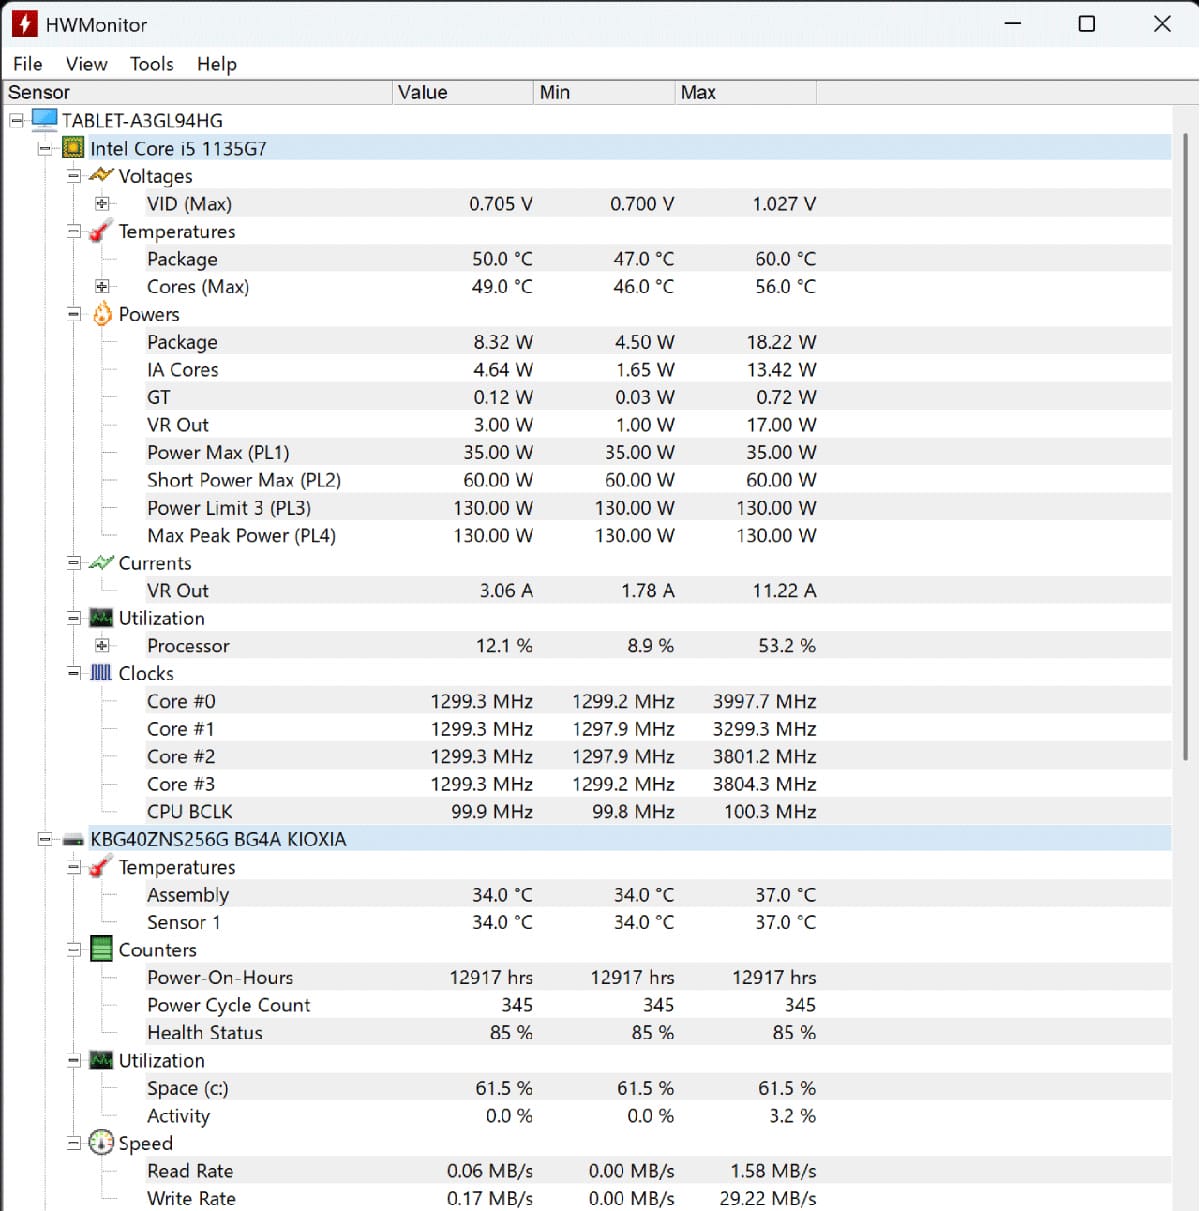Screen dimensions: 1200x1211
Task: Open the Help menu
Action: click(217, 64)
